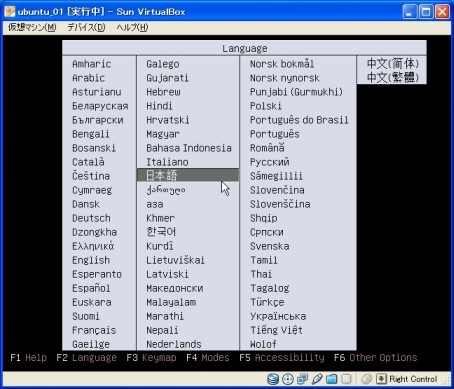Pick 中文(繁體) language
Screen dimensions: 454x389
pyautogui.click(x=393, y=77)
